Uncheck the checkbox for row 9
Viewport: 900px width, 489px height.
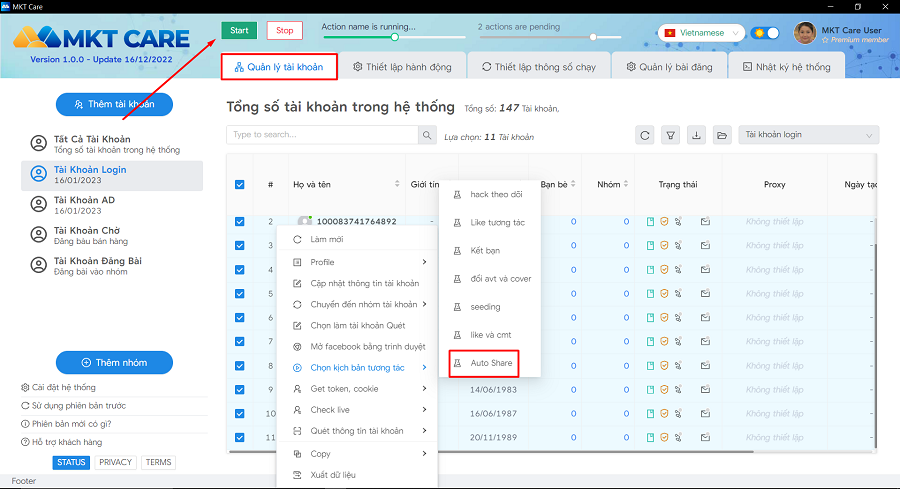click(240, 389)
